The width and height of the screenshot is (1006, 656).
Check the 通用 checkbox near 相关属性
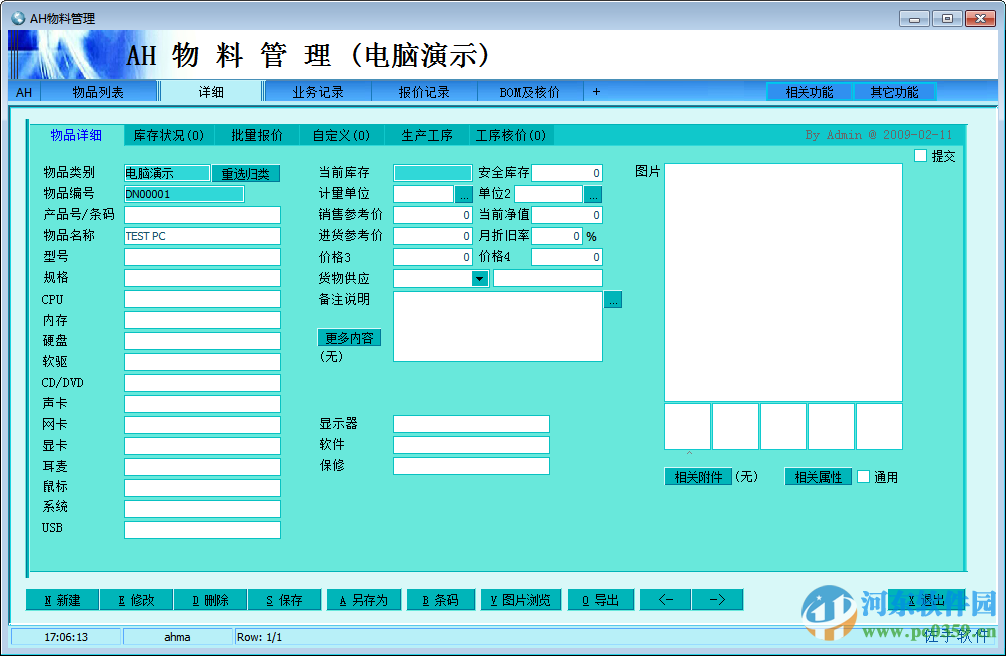pos(864,477)
